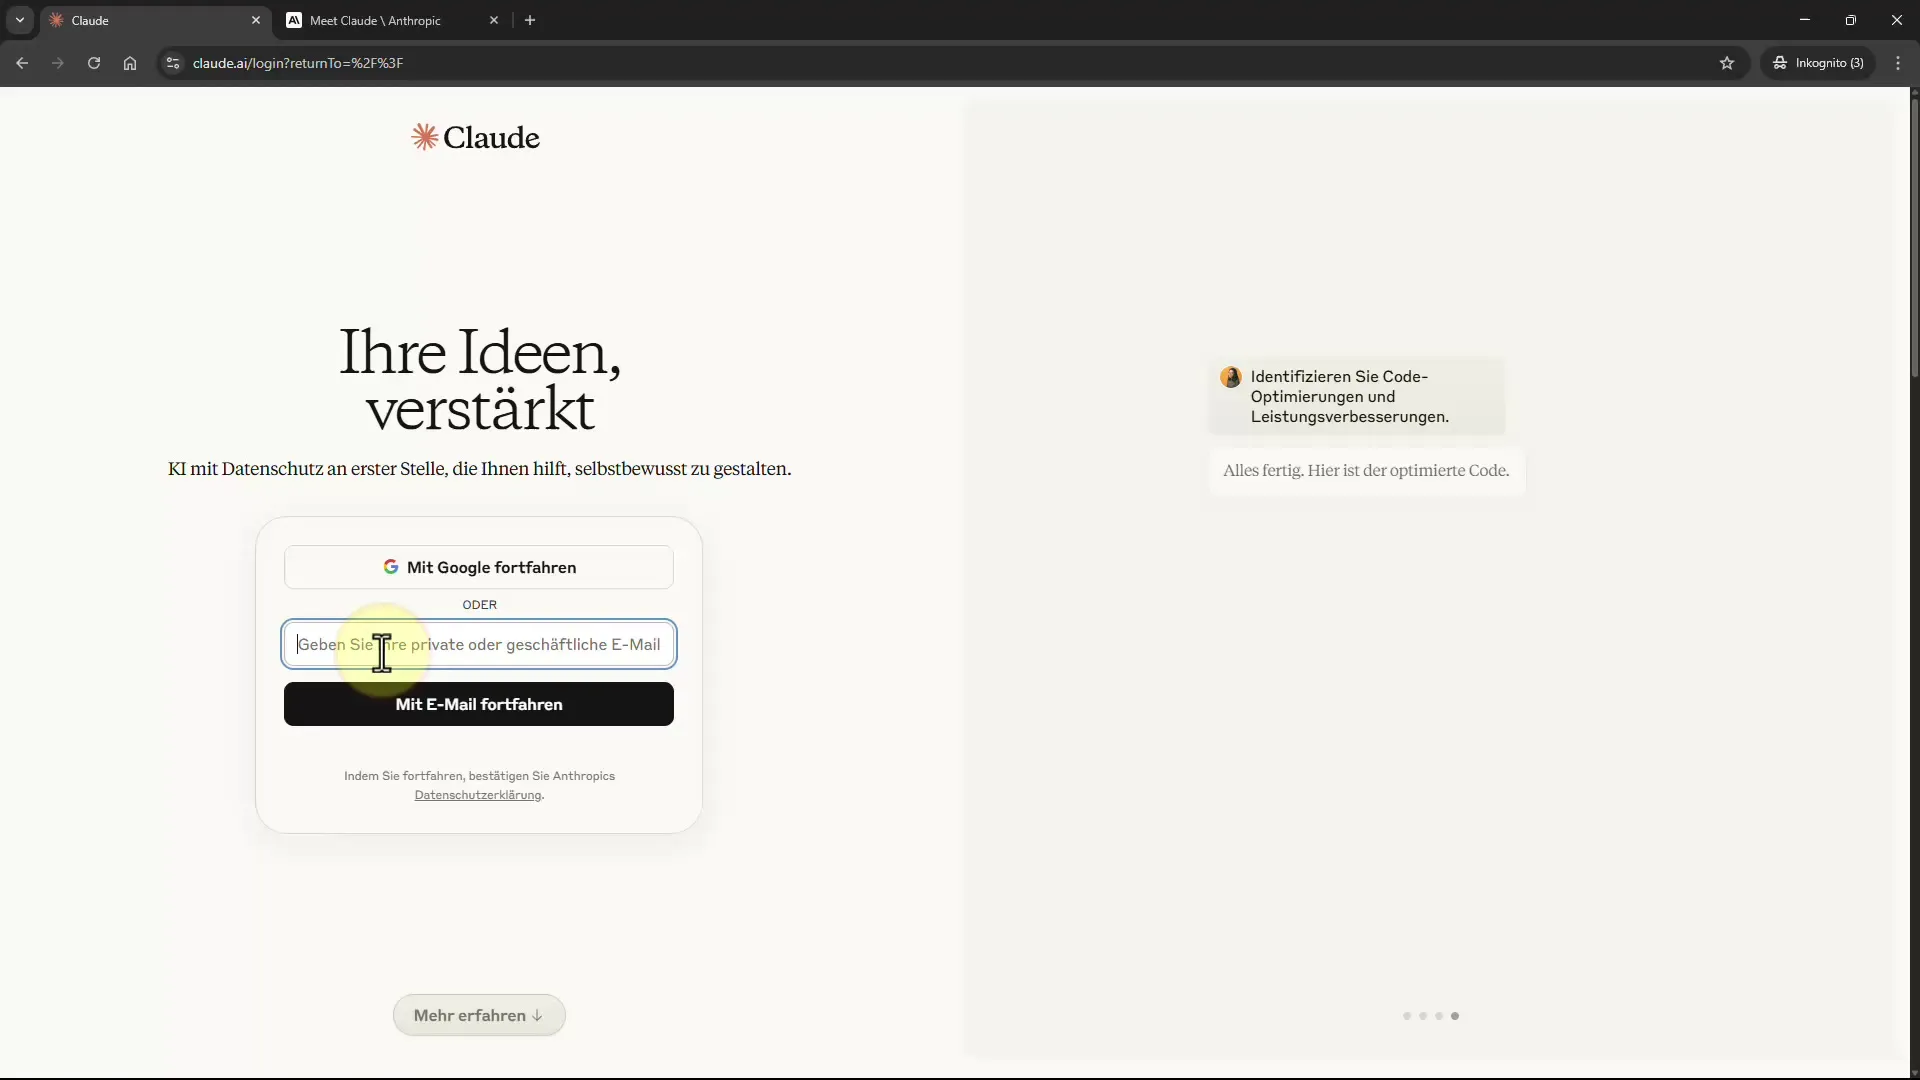The image size is (1920, 1080).
Task: Continue with Google sign-in button
Action: tap(479, 567)
